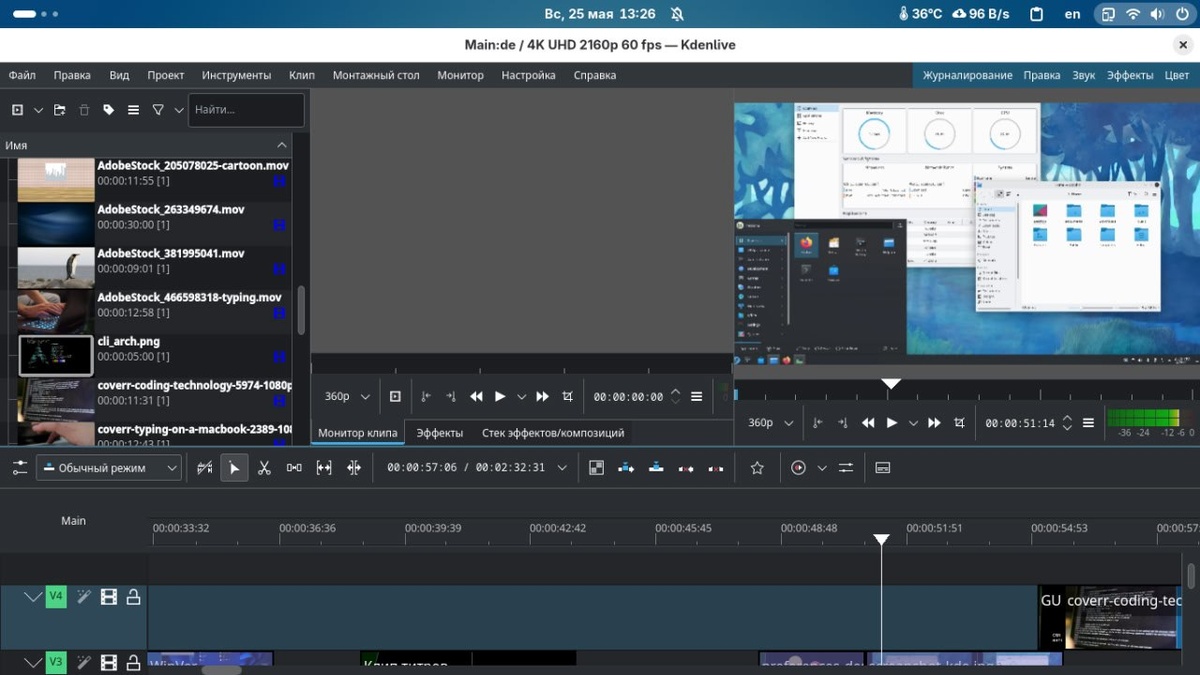The image size is (1200, 675).
Task: Toggle video visibility for track V4
Action: (x=109, y=597)
